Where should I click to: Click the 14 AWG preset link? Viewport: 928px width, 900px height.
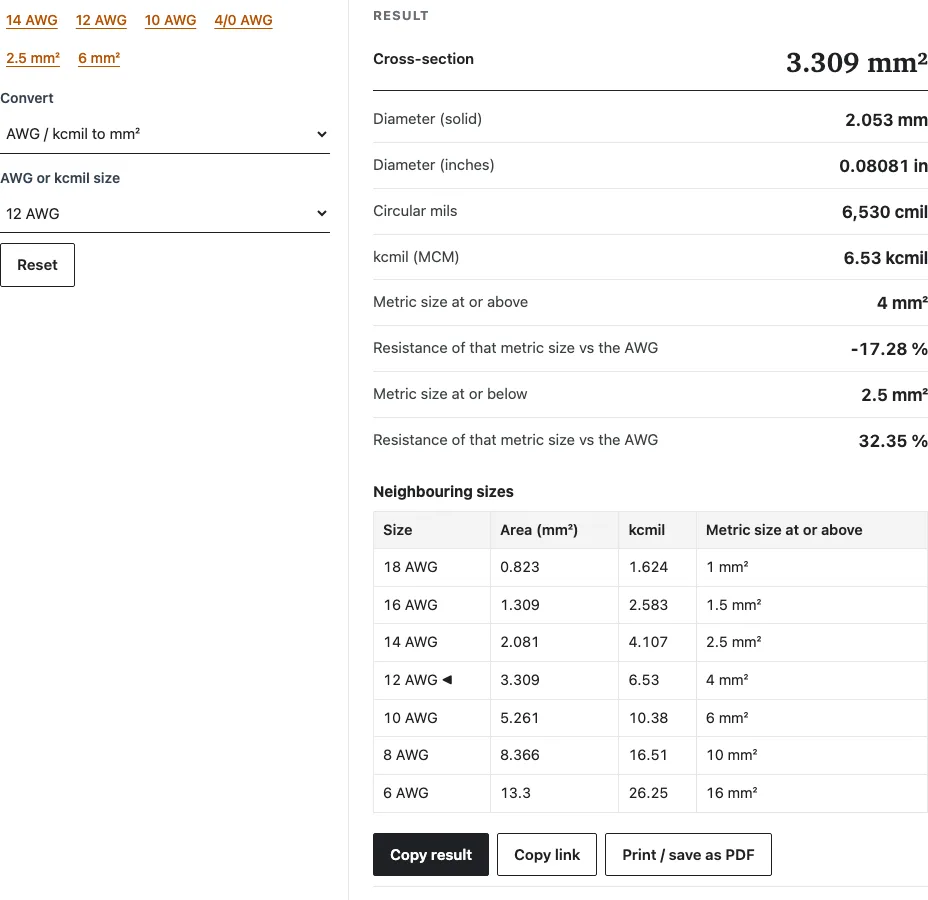(x=32, y=20)
